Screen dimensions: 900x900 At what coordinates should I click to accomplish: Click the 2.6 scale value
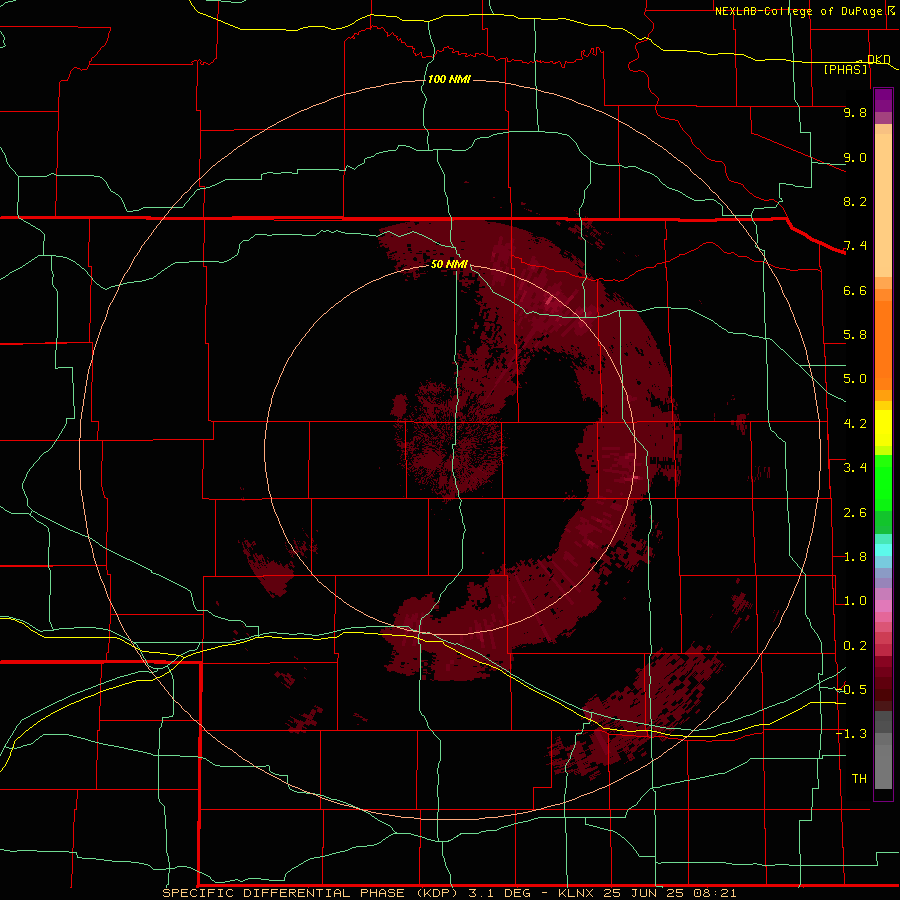(x=855, y=513)
